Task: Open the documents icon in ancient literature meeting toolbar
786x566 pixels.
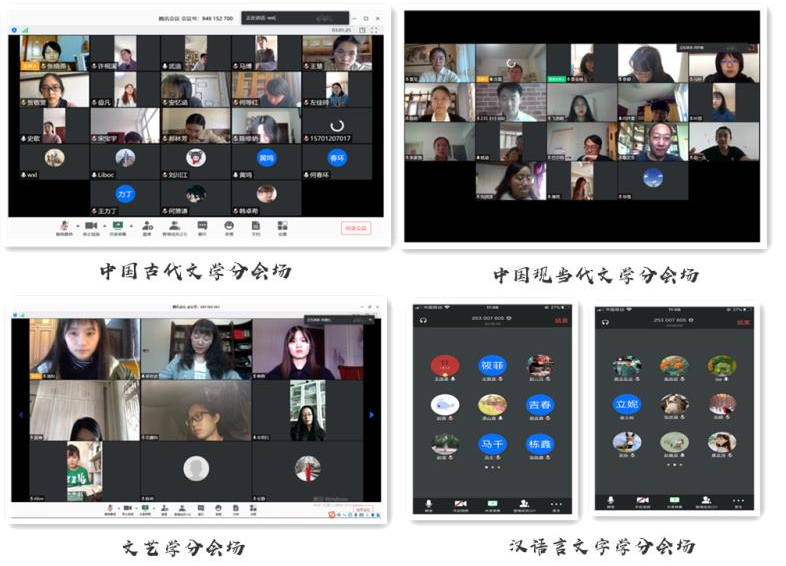Action: [256, 226]
